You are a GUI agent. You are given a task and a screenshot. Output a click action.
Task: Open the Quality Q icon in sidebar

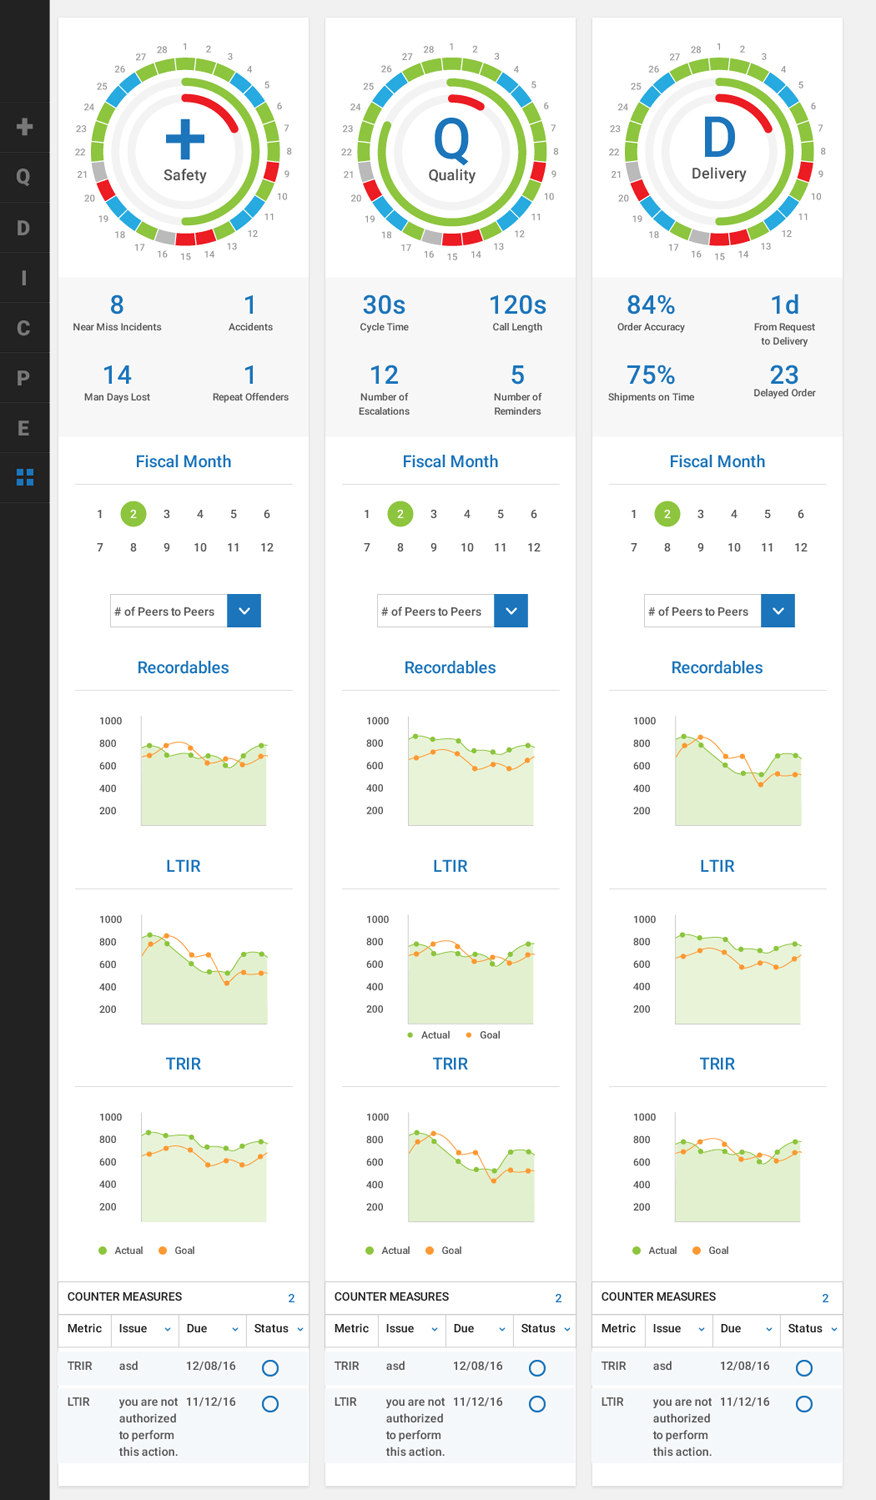24,177
